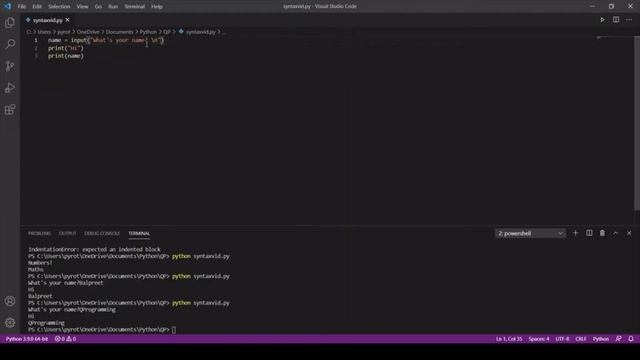Kill terminal with trash icon
This screenshot has width=640, height=360.
click(x=602, y=233)
